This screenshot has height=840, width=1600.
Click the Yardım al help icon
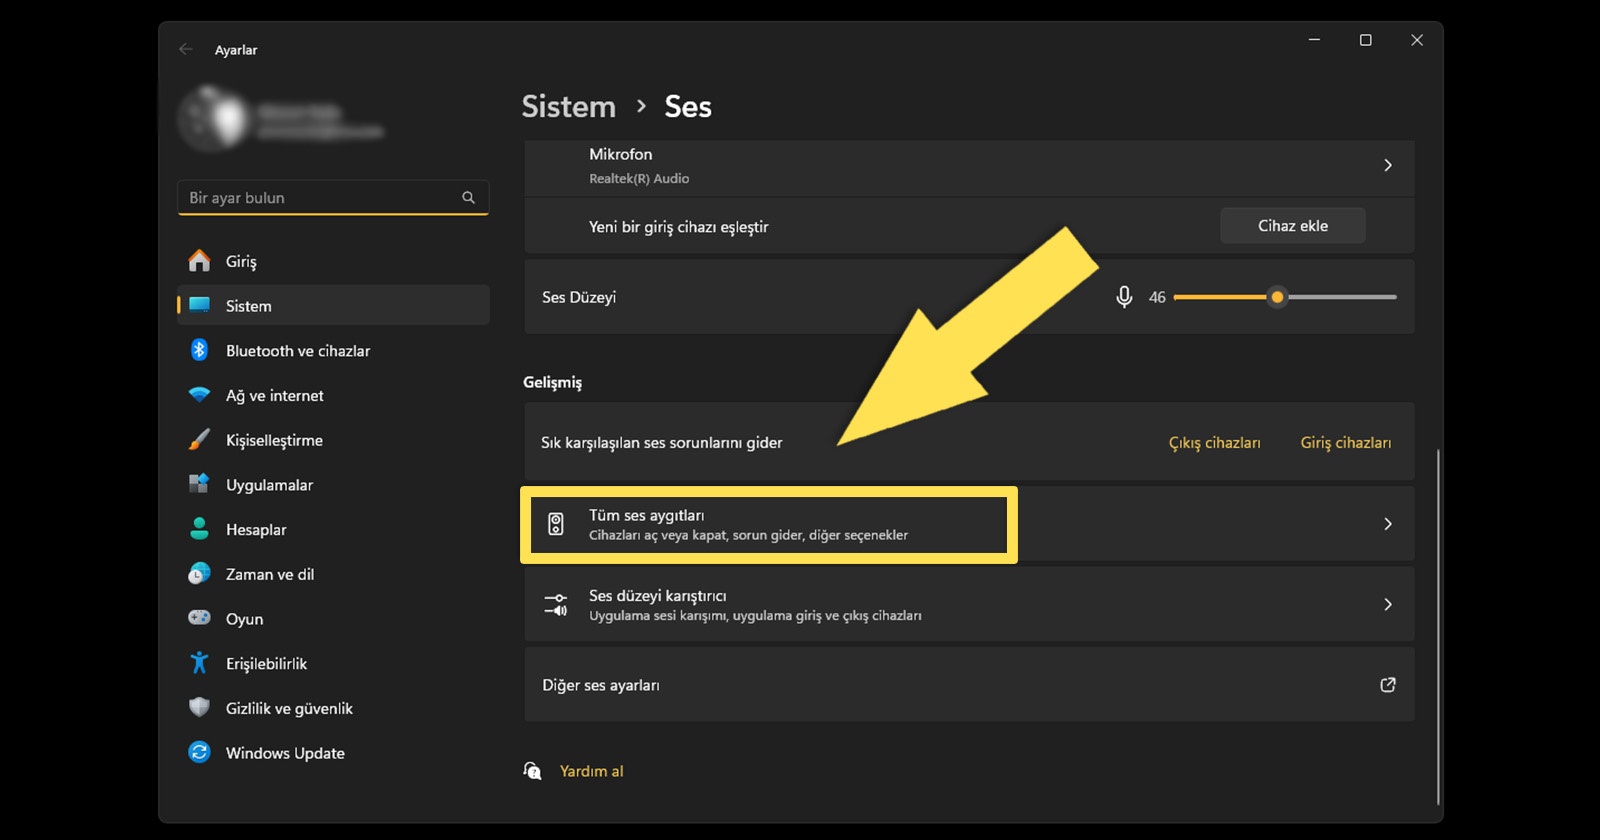coord(533,771)
